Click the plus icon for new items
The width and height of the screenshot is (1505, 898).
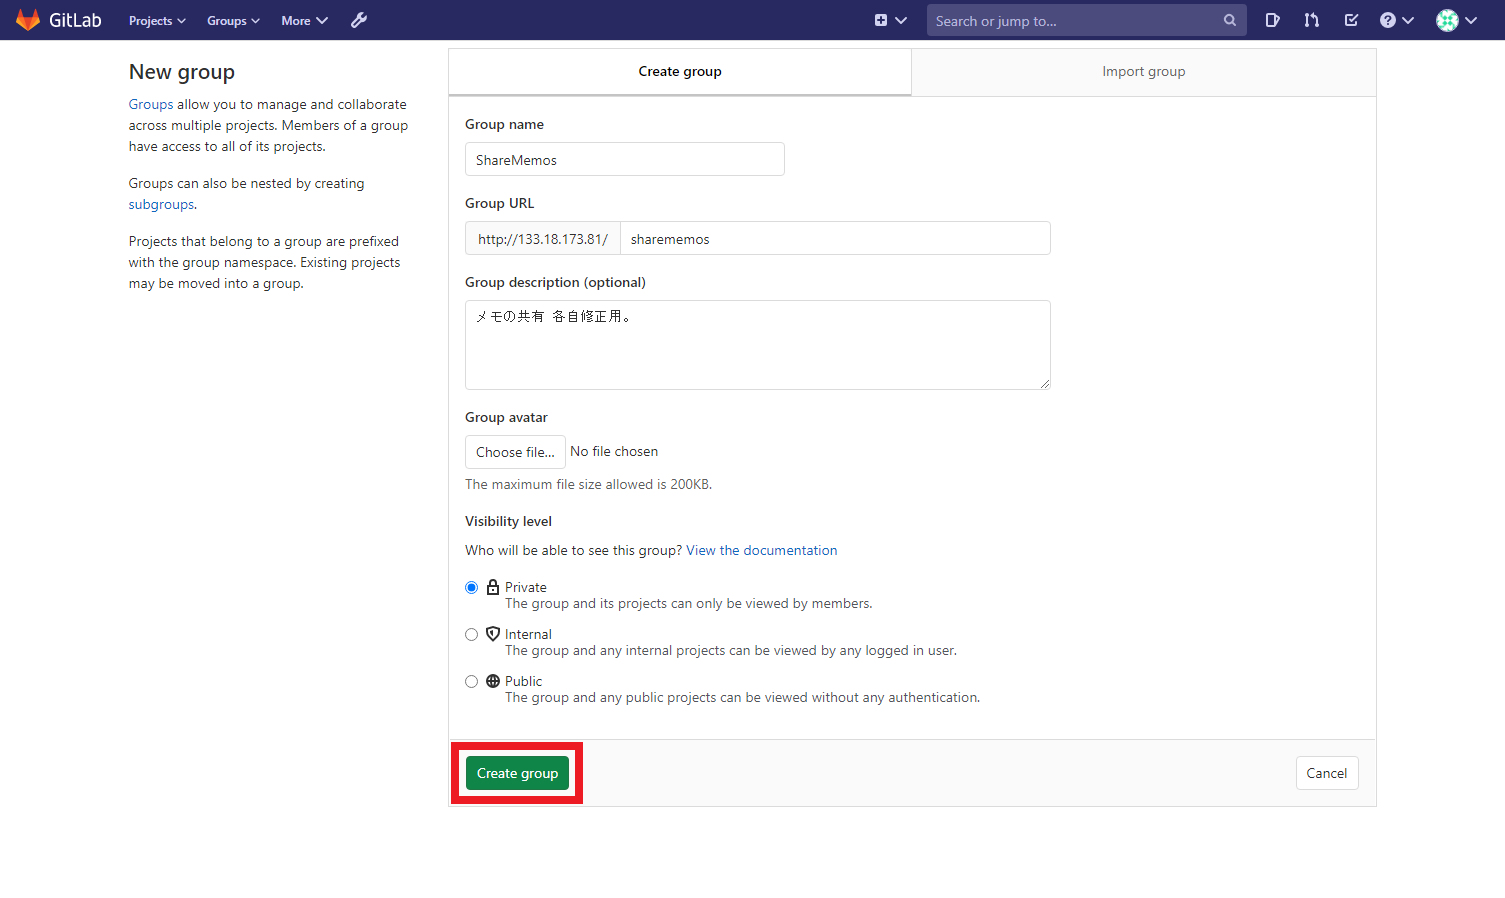coord(881,20)
